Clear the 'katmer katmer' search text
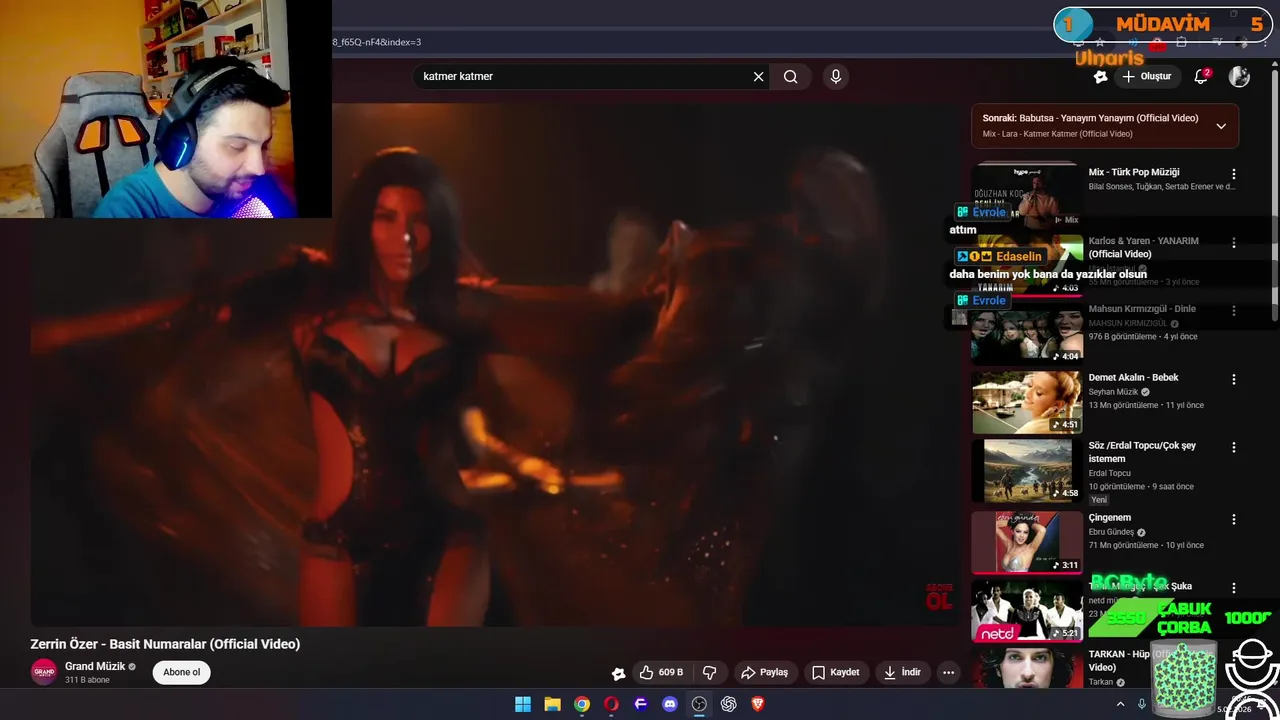 [758, 76]
